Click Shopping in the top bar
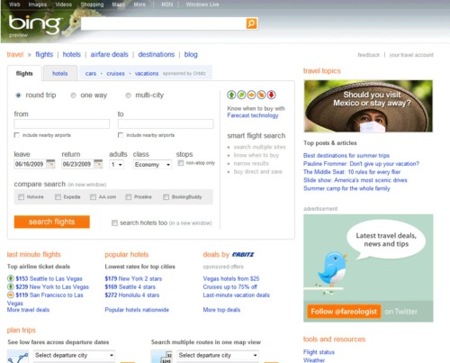Screen dimensions: 450x363 [x=92, y=4]
